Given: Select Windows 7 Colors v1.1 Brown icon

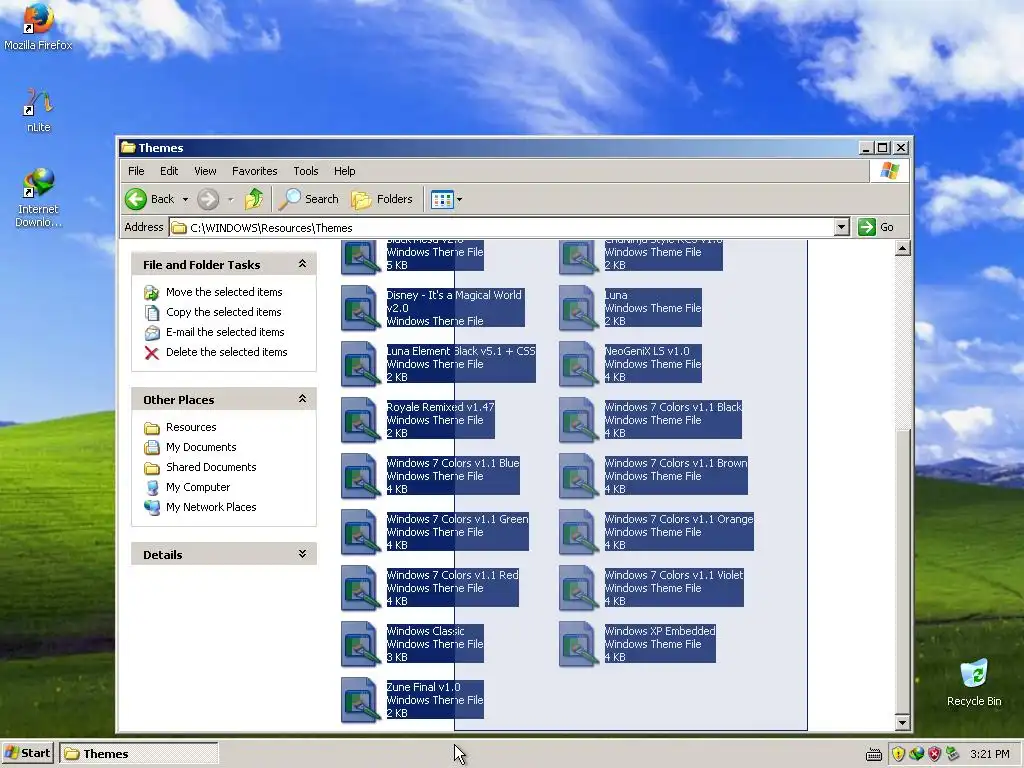Looking at the screenshot, I should click(578, 476).
